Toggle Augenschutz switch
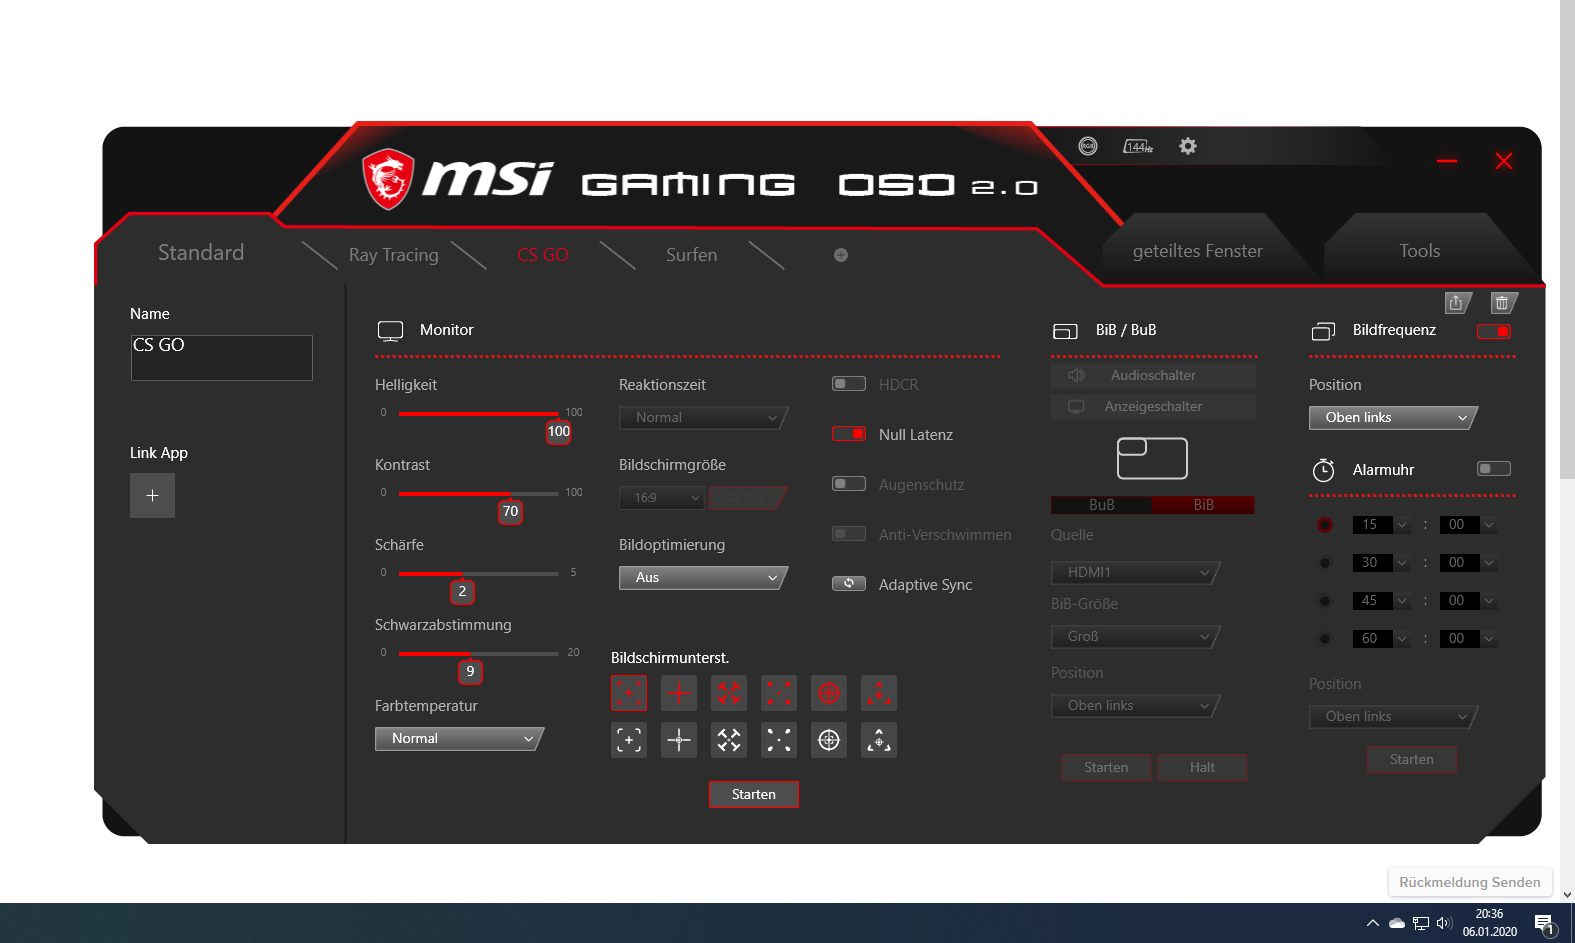 [x=849, y=484]
